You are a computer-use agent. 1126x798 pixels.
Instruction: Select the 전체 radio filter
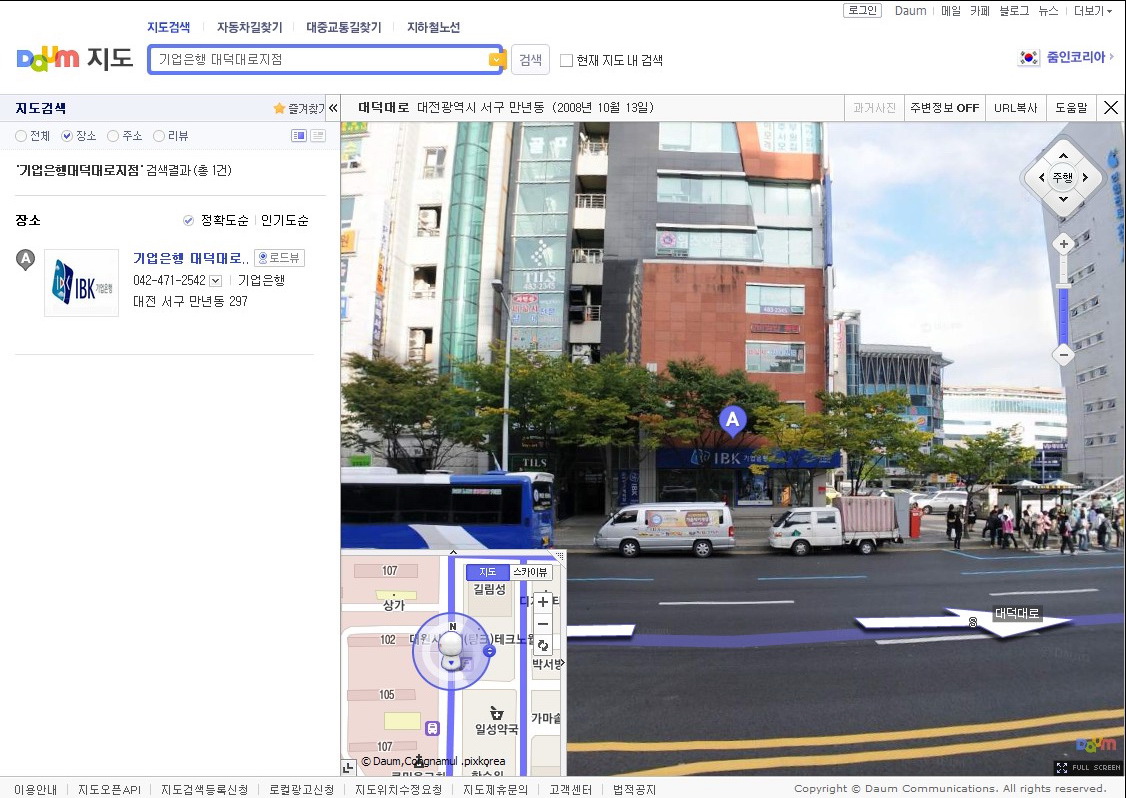point(21,136)
